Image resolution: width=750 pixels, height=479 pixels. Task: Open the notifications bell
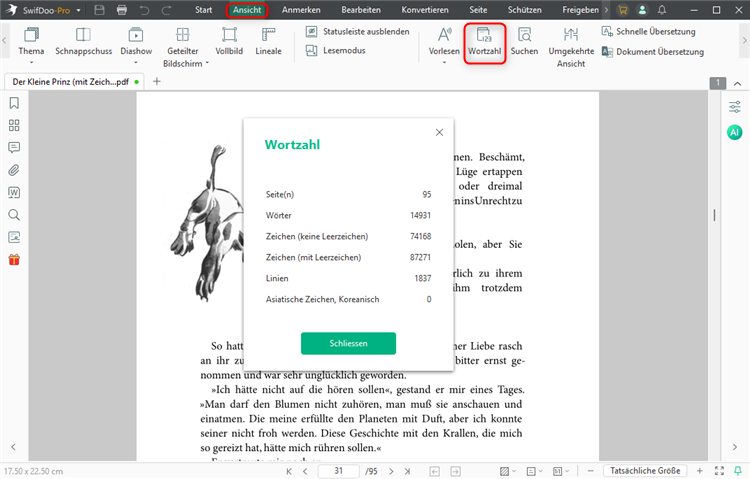click(x=662, y=10)
